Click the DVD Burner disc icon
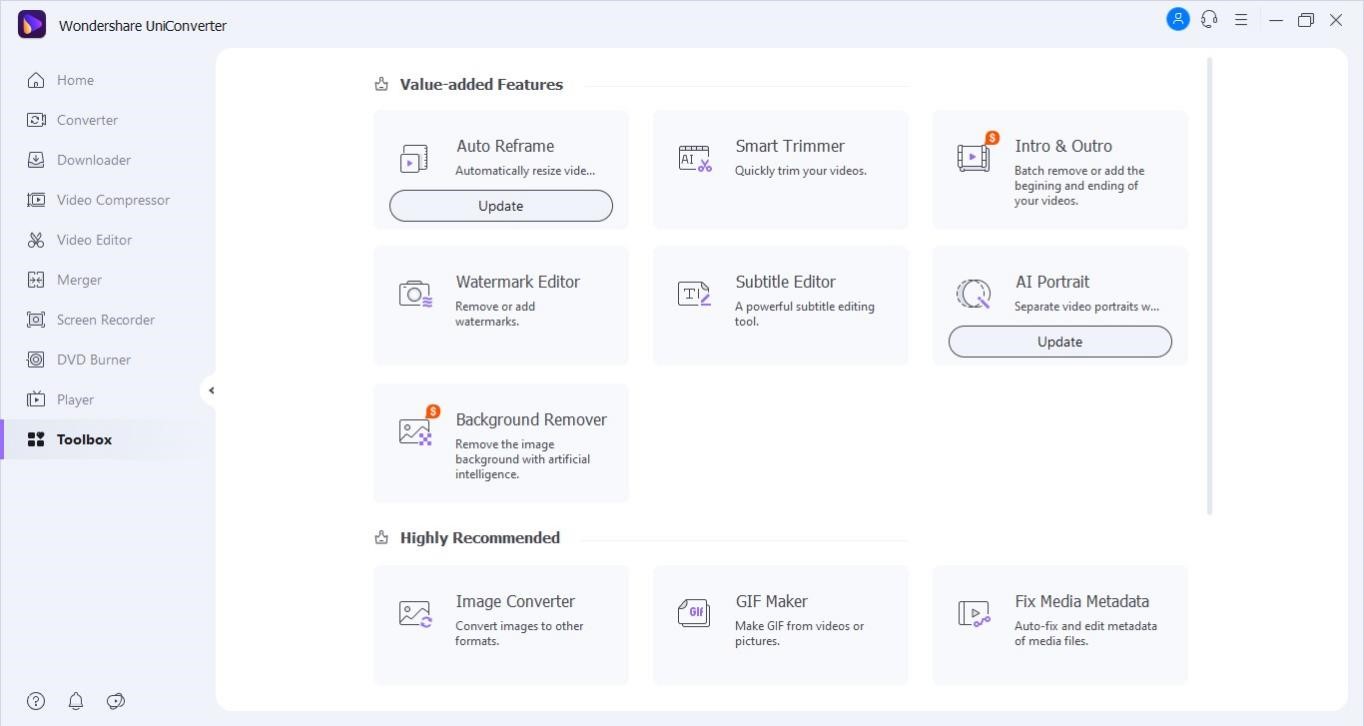Screen dimensions: 1364x726 (x=36, y=360)
